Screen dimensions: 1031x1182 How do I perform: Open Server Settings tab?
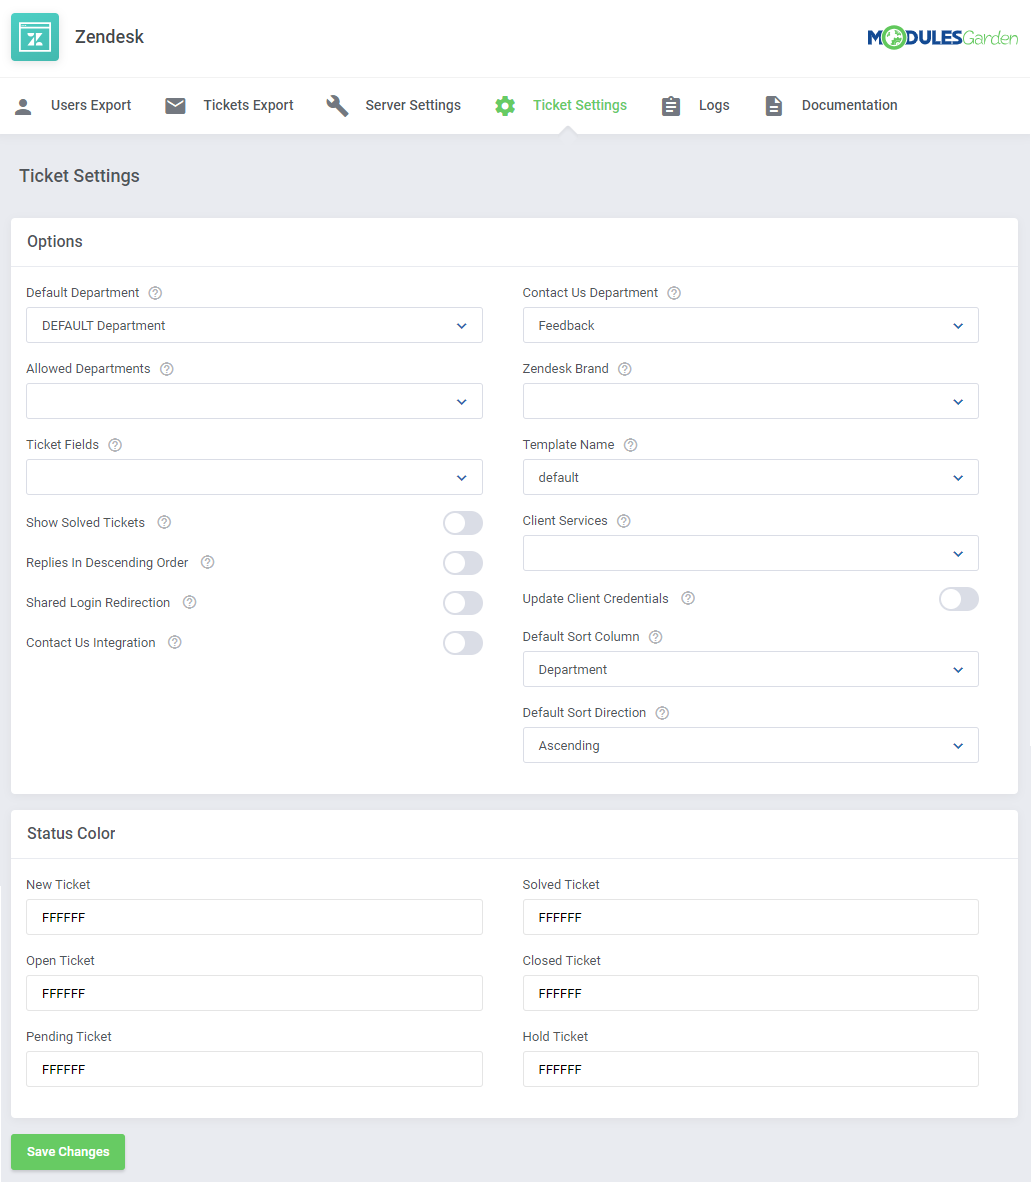[393, 106]
